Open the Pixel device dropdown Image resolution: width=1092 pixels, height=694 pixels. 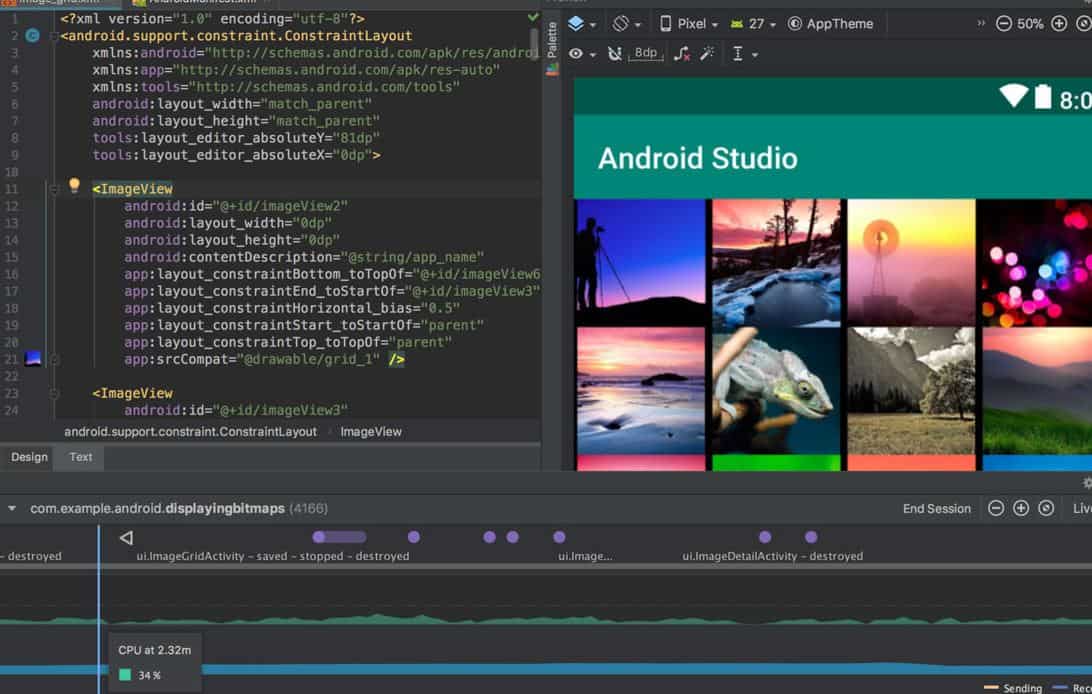pyautogui.click(x=688, y=24)
